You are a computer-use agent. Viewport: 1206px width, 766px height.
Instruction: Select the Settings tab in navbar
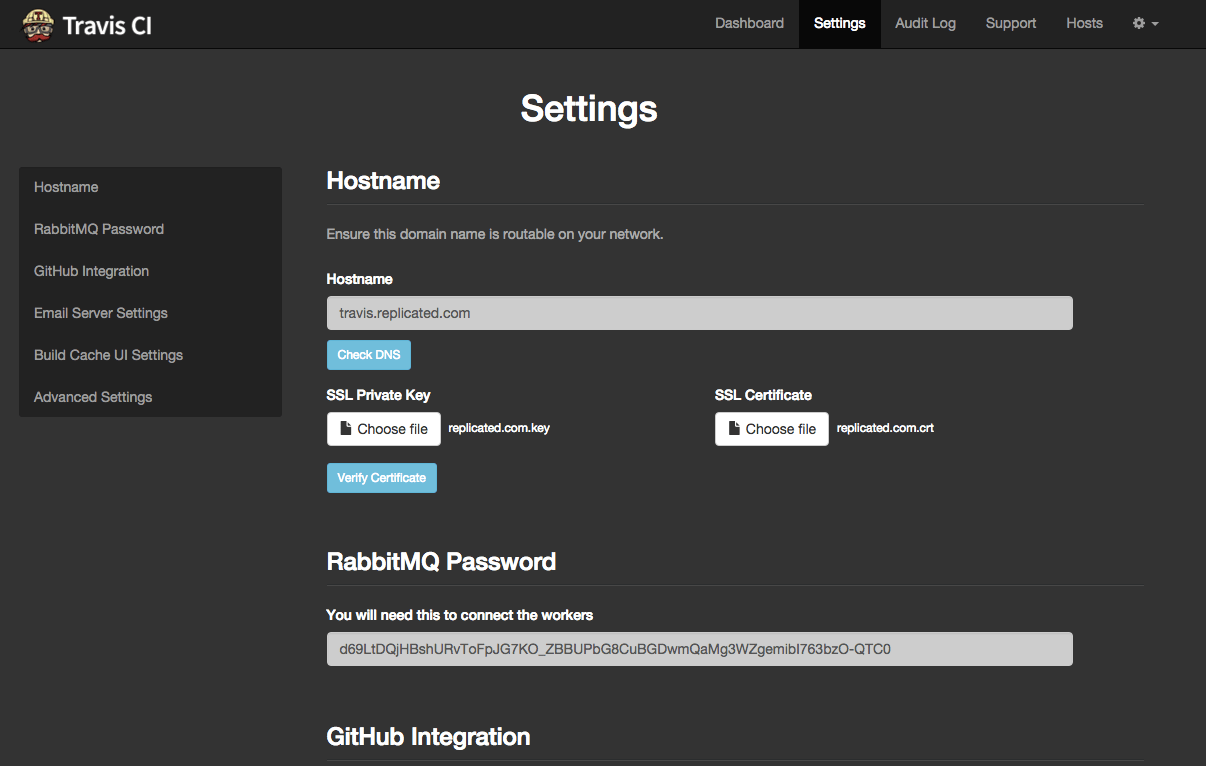click(x=840, y=23)
